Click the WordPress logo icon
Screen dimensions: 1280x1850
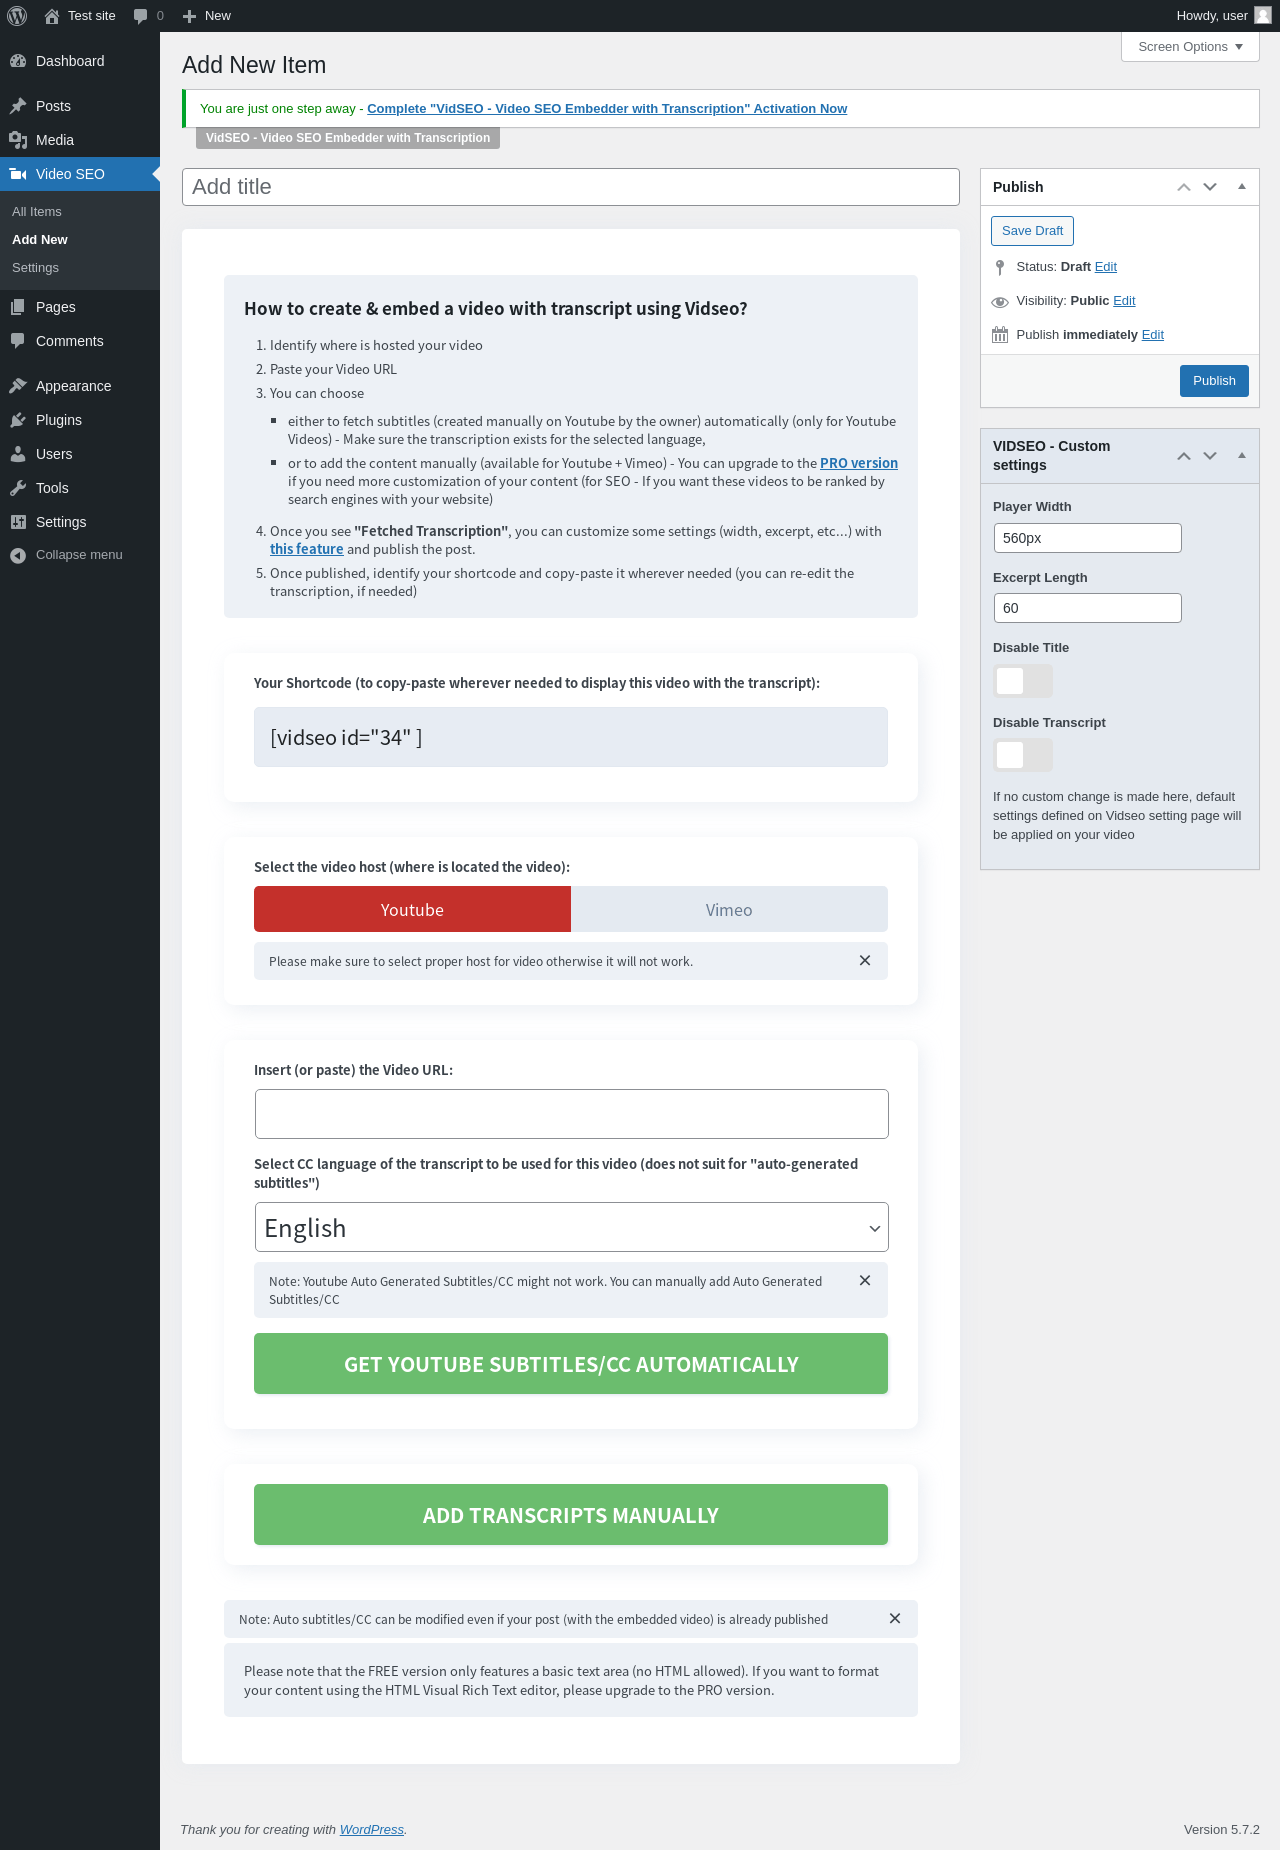coord(17,16)
